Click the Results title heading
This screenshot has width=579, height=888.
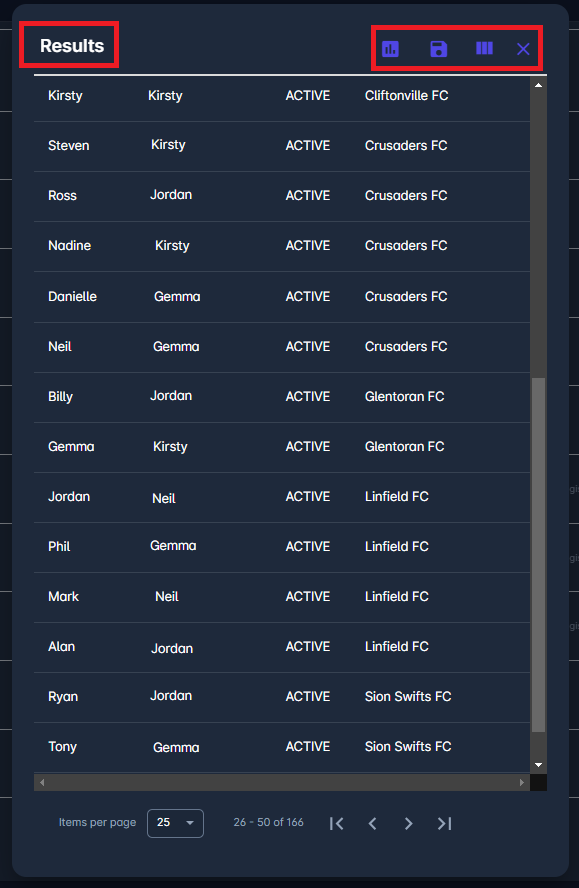[x=68, y=45]
